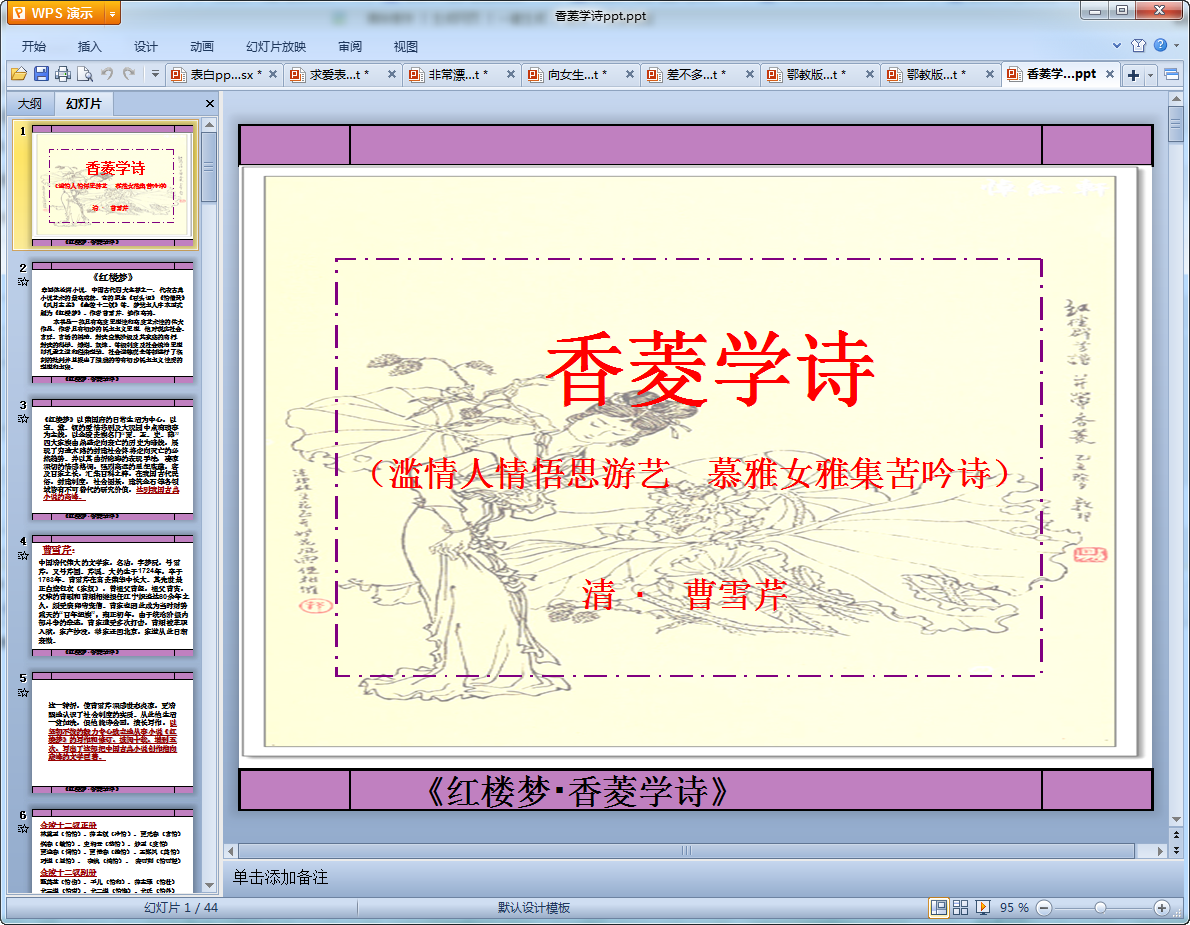Close the 香菱学...ppt document tab
The height and width of the screenshot is (925, 1190).
pyautogui.click(x=1110, y=74)
